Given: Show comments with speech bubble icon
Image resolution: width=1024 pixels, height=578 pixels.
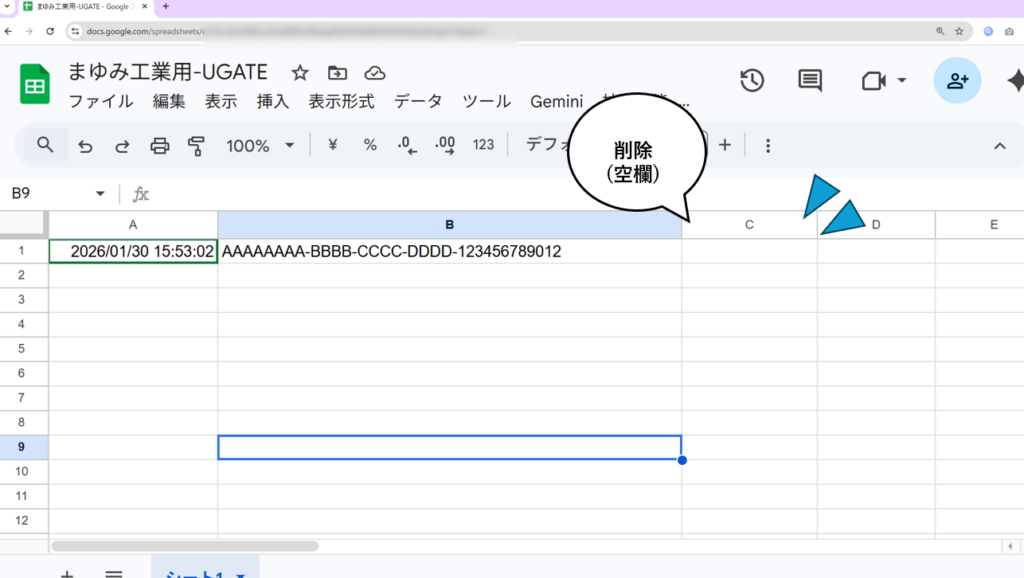Looking at the screenshot, I should 810,81.
